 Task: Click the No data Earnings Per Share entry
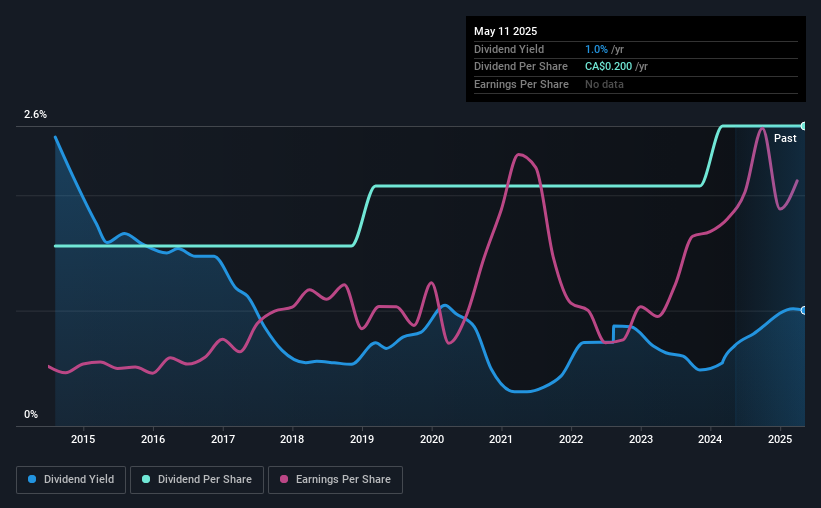click(x=604, y=84)
